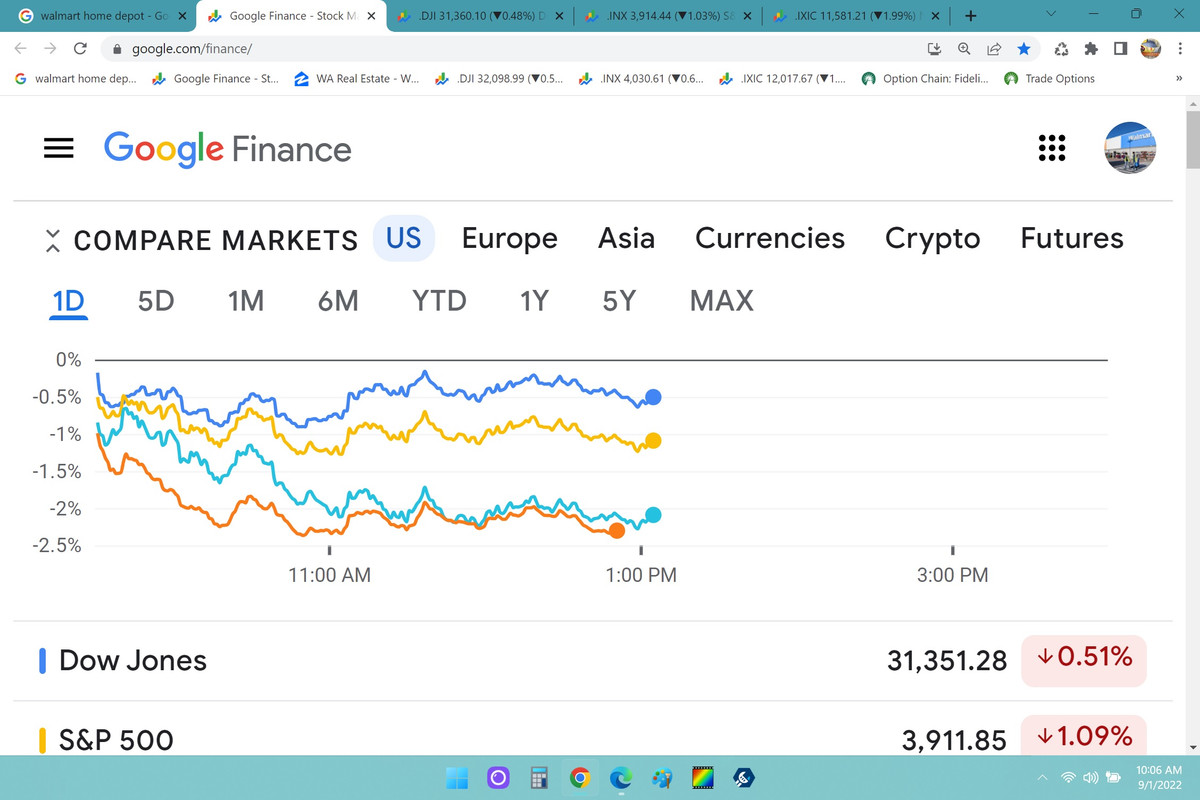The width and height of the screenshot is (1200, 800).
Task: Click the recycle arrows extension icon
Action: (1061, 48)
